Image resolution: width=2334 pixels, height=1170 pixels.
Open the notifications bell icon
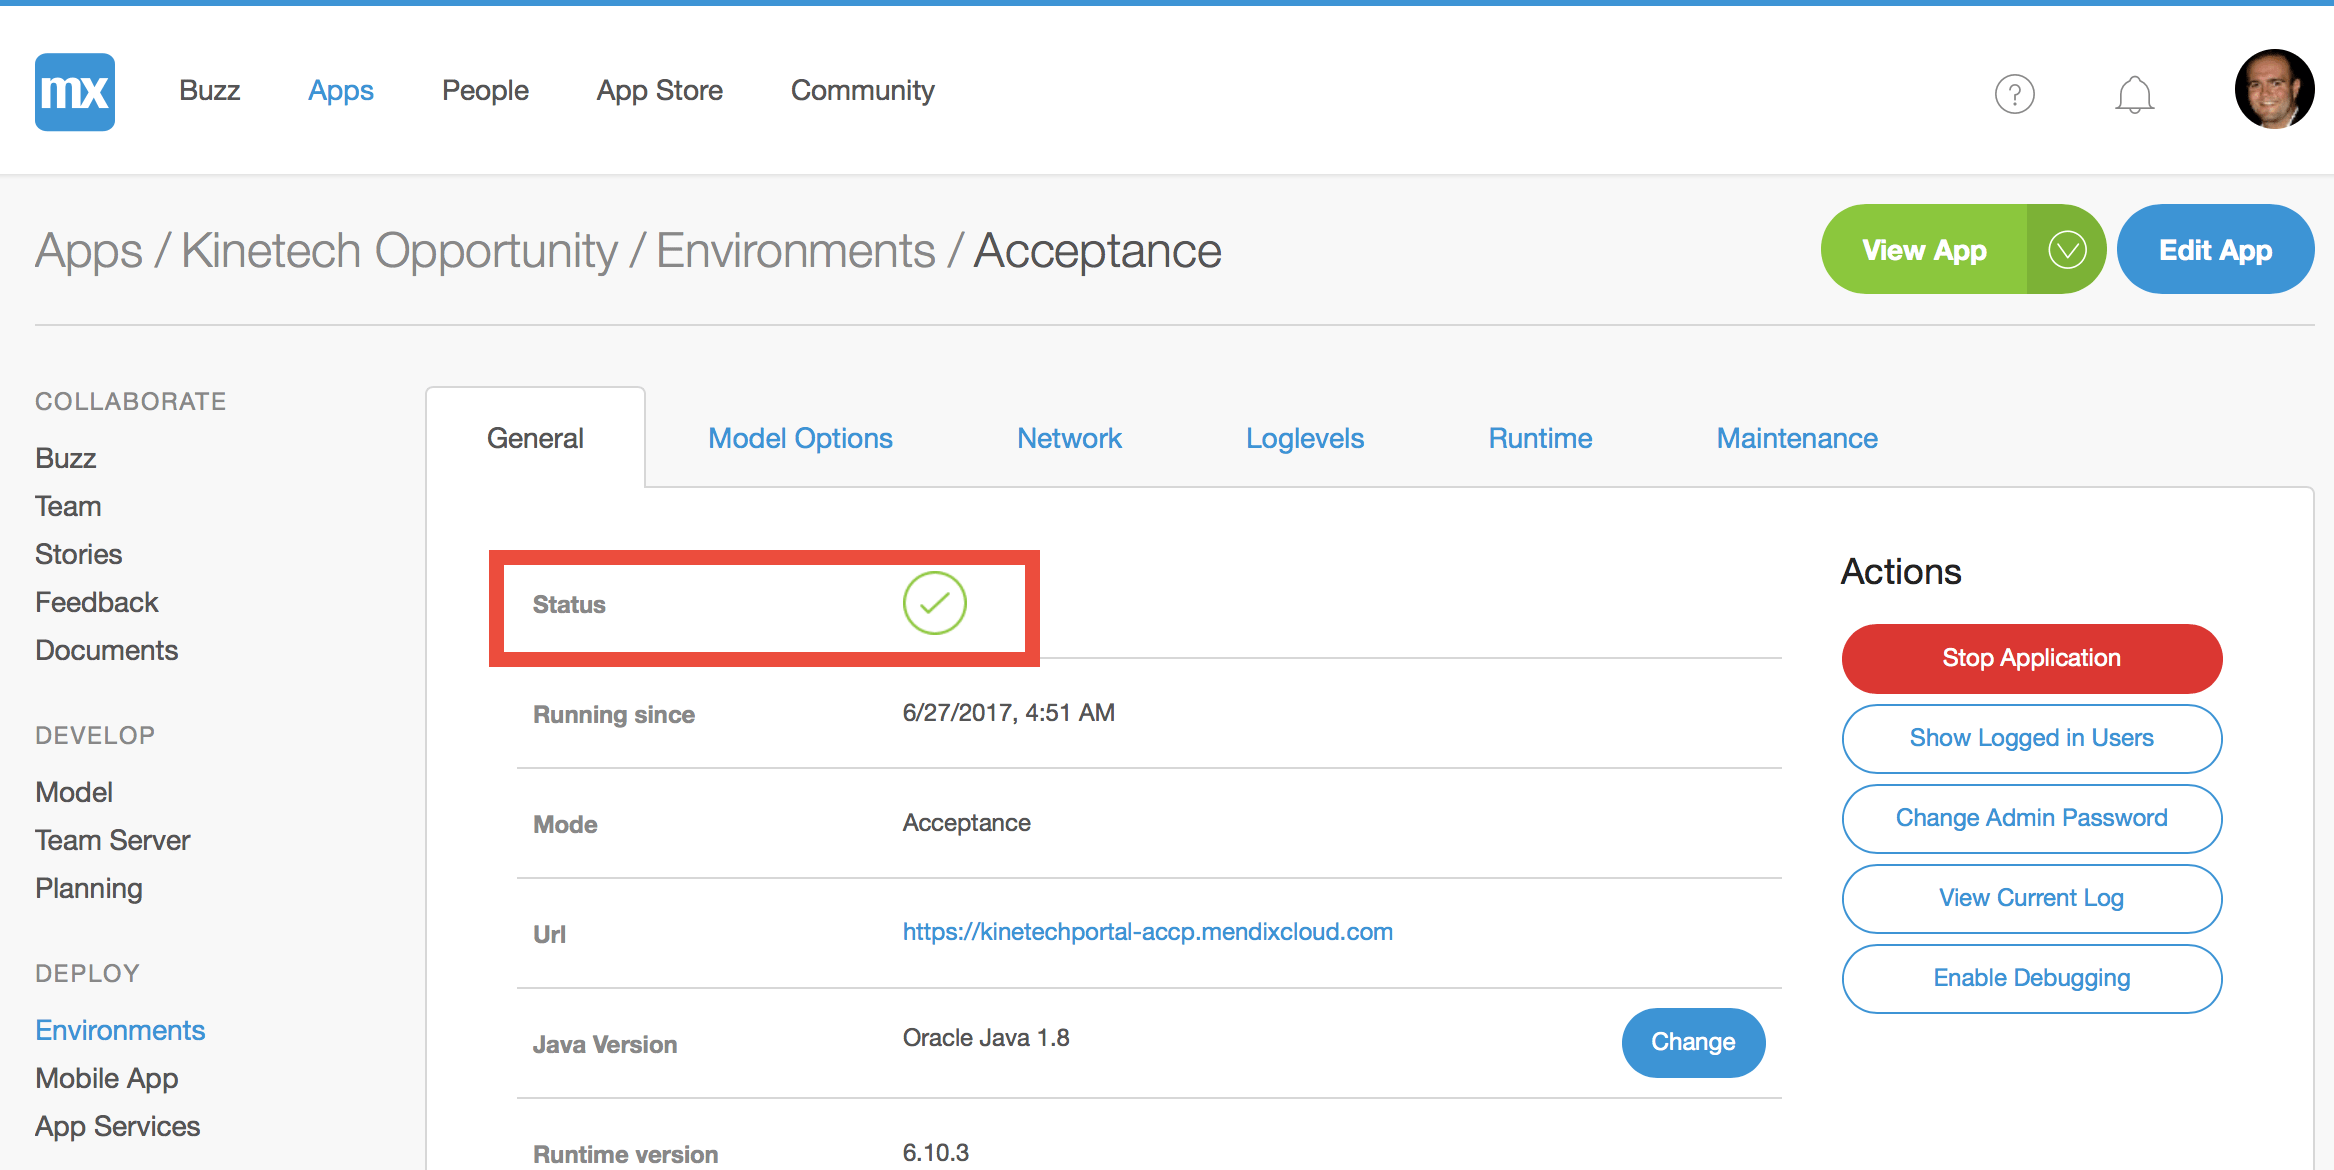2135,93
